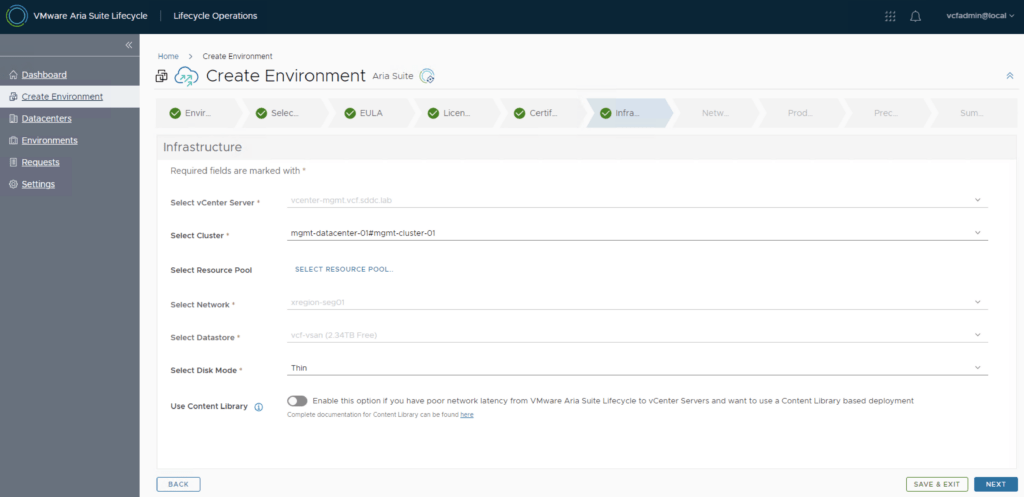Go to Environments in the sidebar
Image resolution: width=1024 pixels, height=497 pixels.
click(x=49, y=140)
